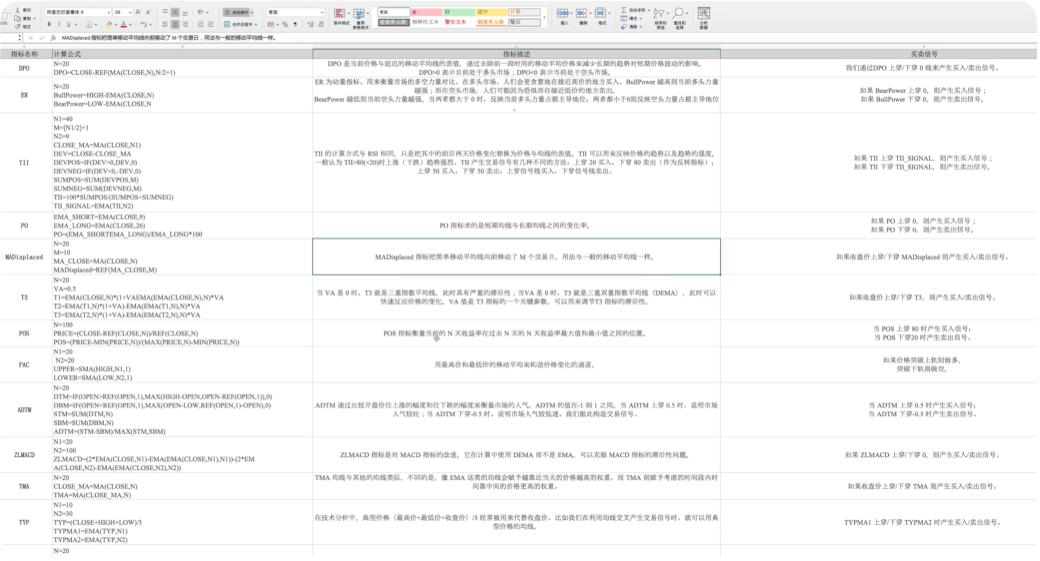Viewport: 1040px width, 561px height.
Task: Open the number format dropdown
Action: [322, 12]
